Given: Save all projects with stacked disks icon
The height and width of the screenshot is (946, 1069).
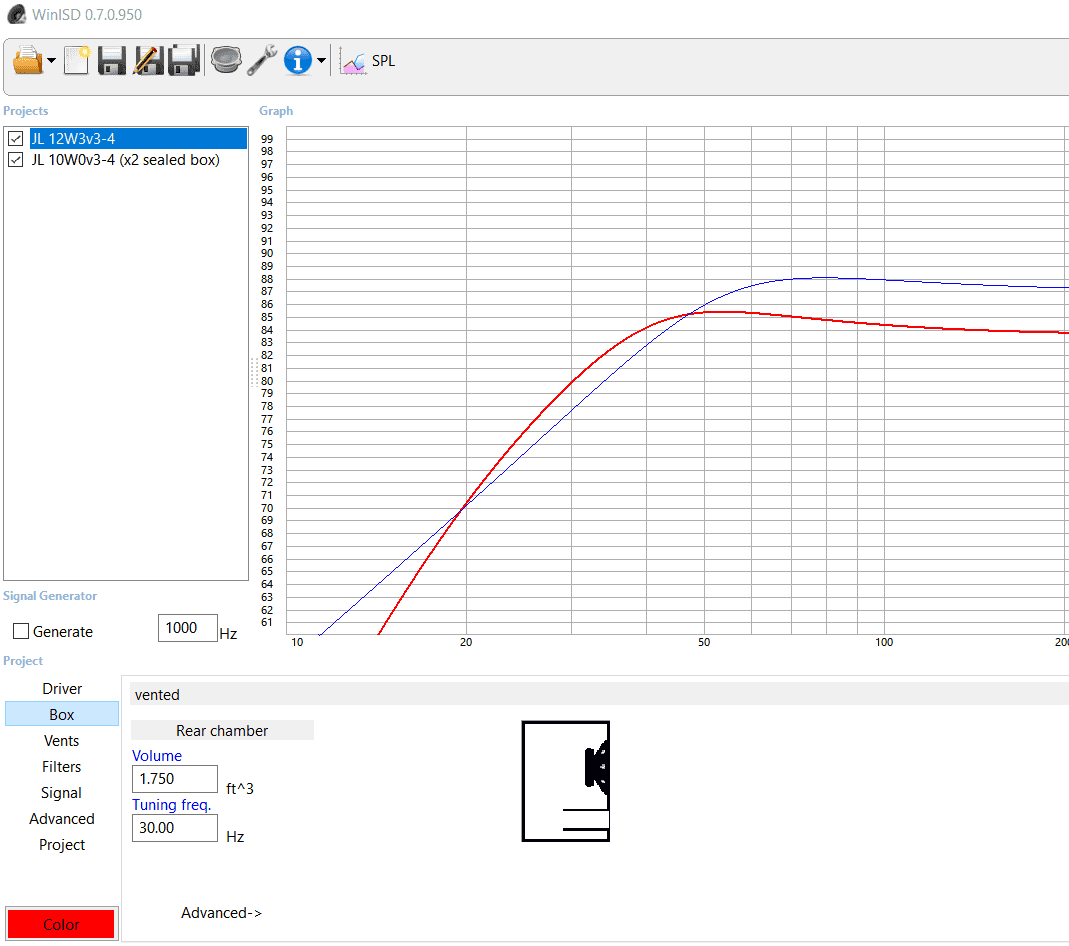Looking at the screenshot, I should [184, 61].
